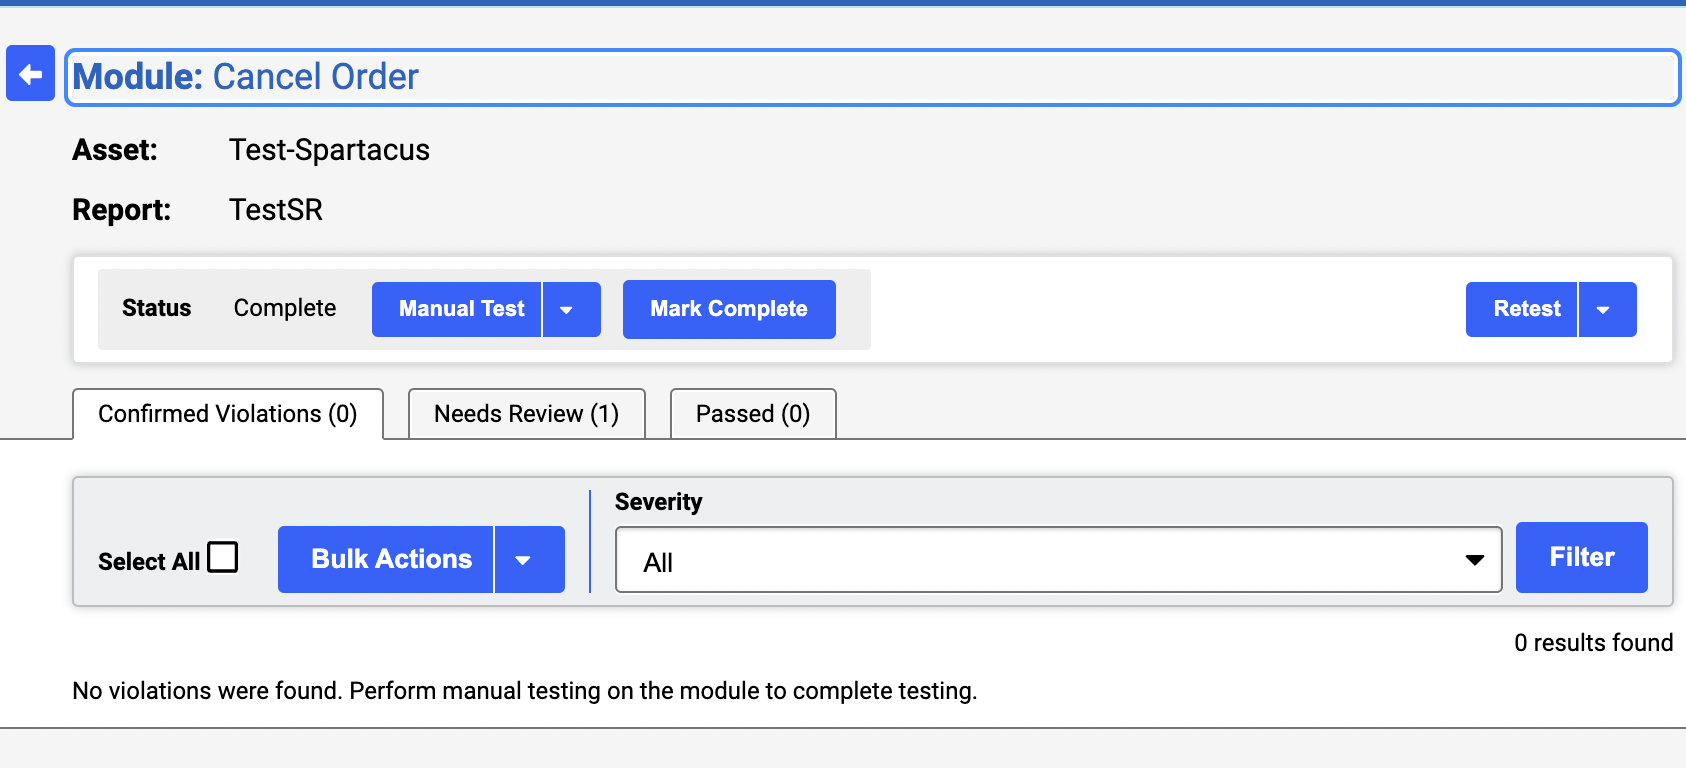The width and height of the screenshot is (1686, 768).
Task: Expand the Bulk Actions dropdown arrow
Action: tap(530, 559)
